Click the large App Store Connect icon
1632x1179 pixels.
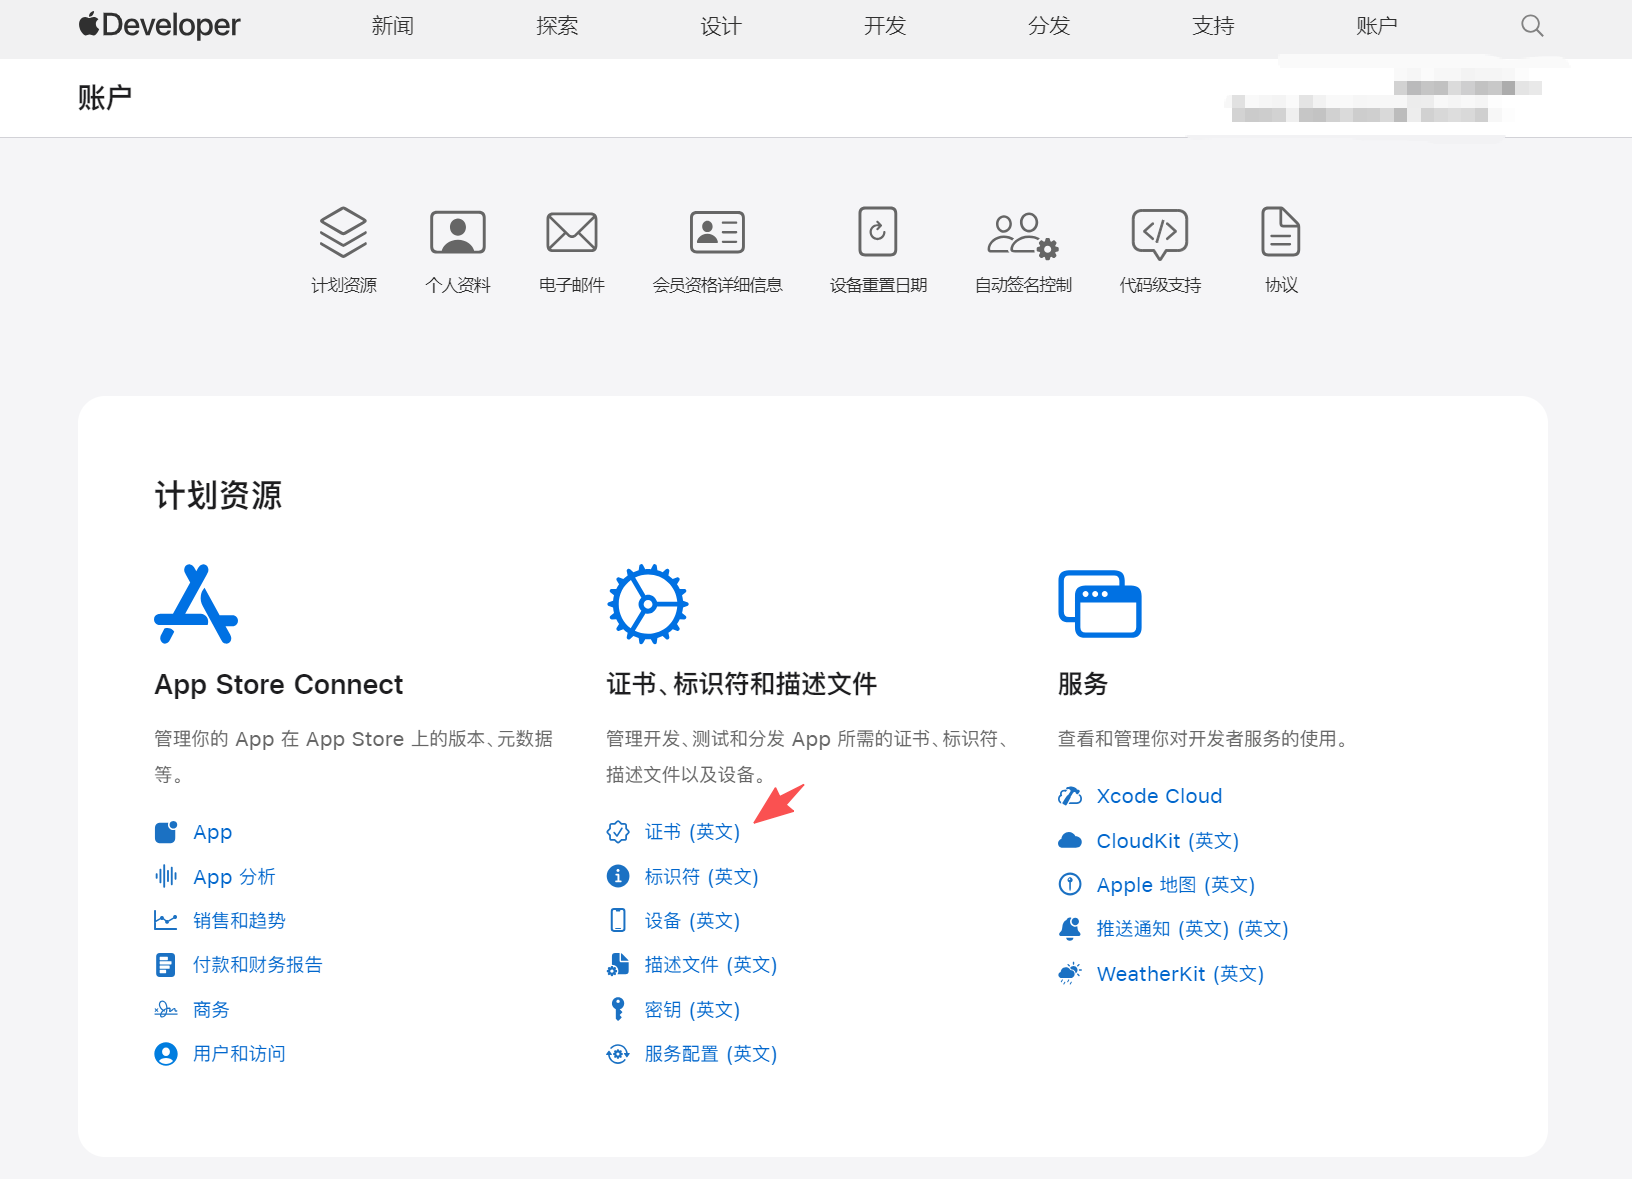click(x=196, y=604)
